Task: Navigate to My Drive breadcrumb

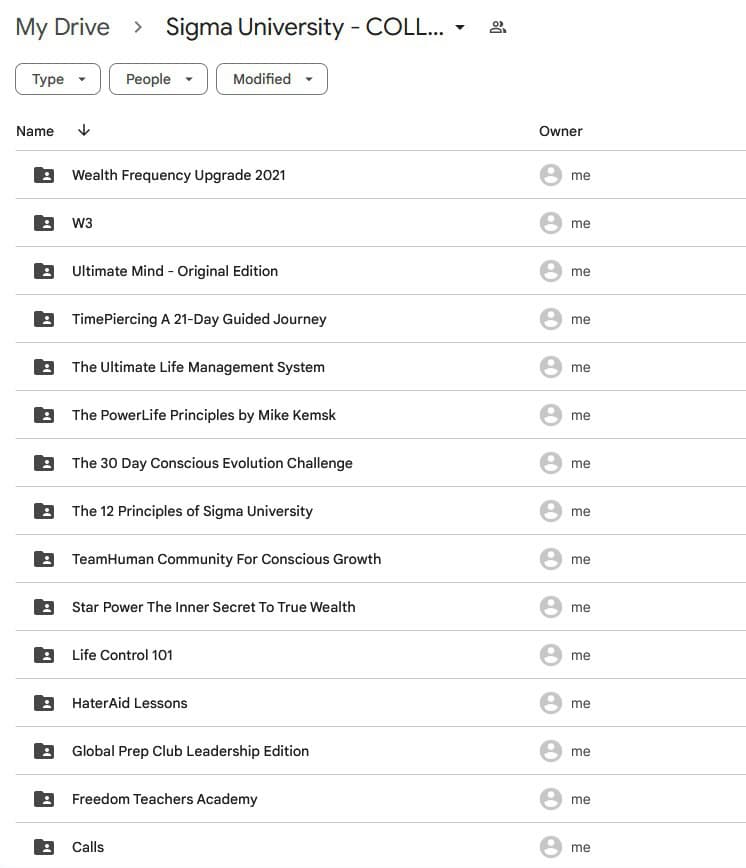Action: pos(63,28)
